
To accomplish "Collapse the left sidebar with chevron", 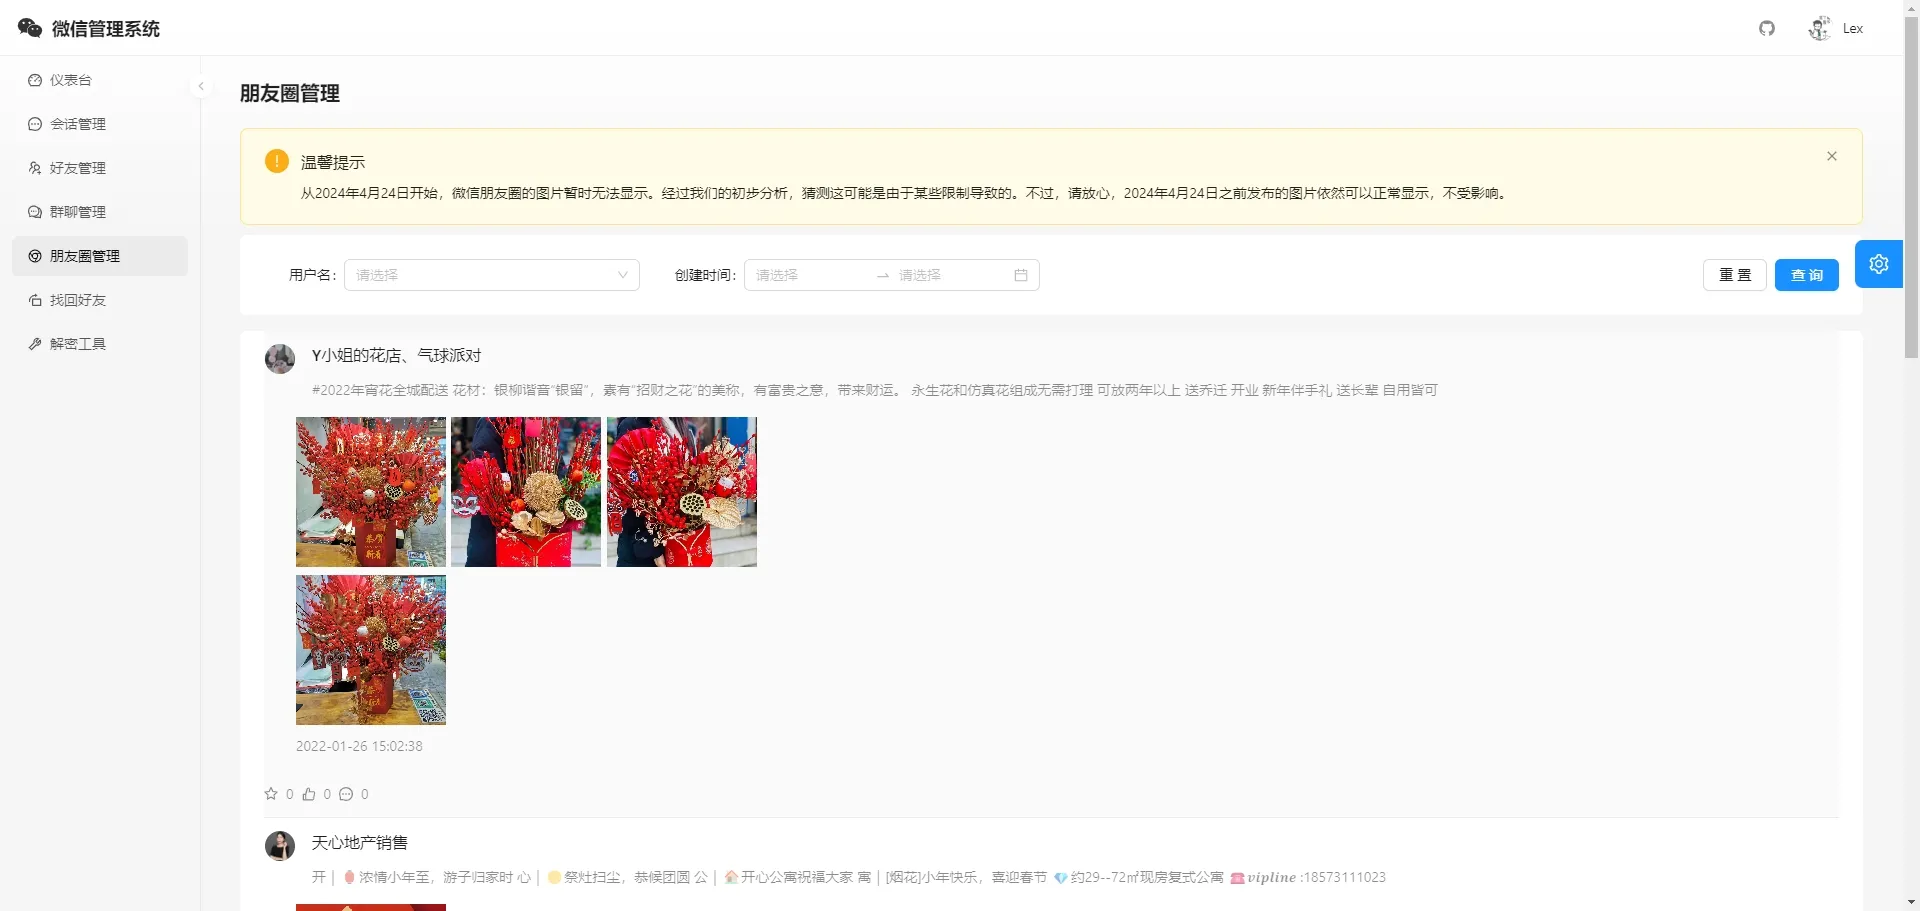I will [201, 86].
